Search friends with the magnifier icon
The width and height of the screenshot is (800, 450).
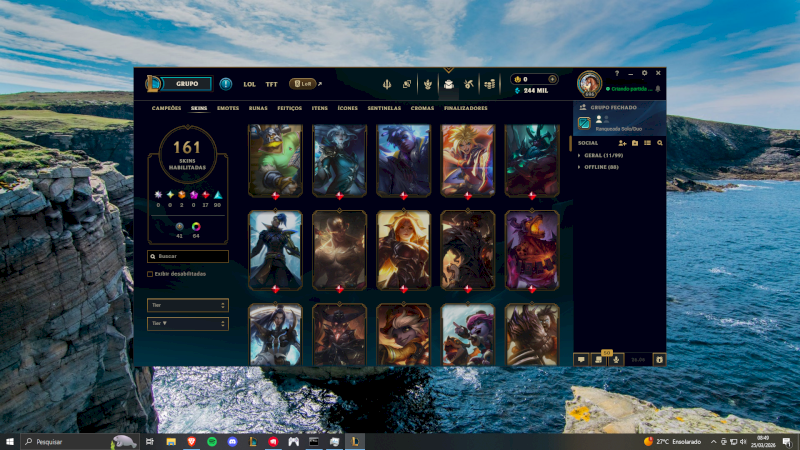point(660,143)
